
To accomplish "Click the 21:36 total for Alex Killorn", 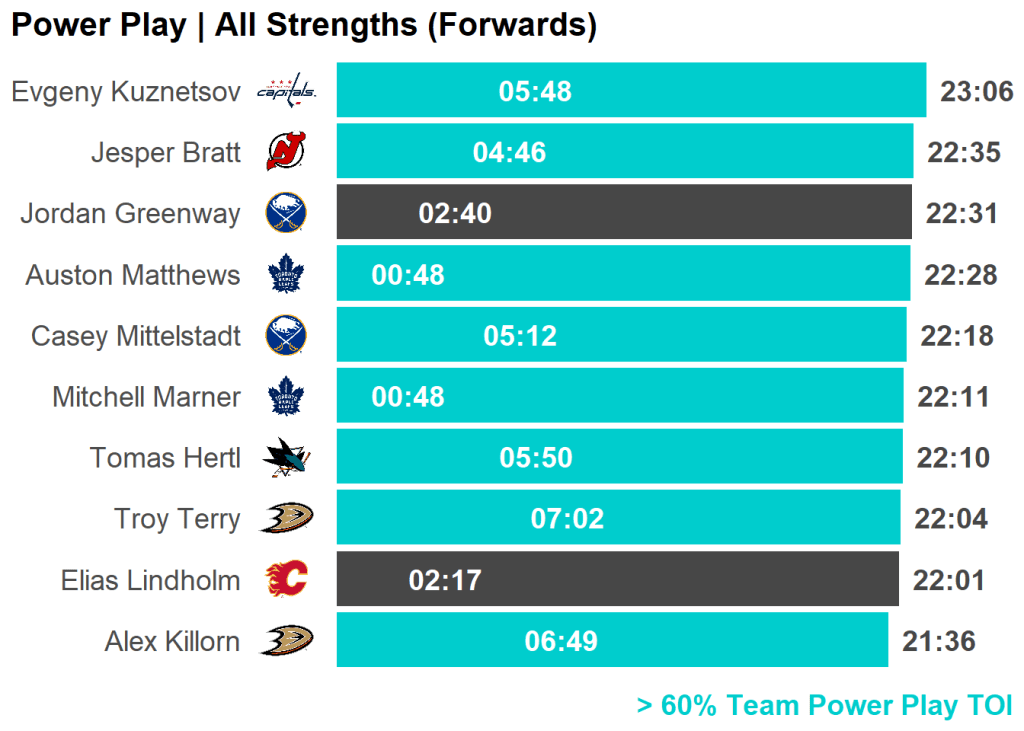I will [x=938, y=641].
